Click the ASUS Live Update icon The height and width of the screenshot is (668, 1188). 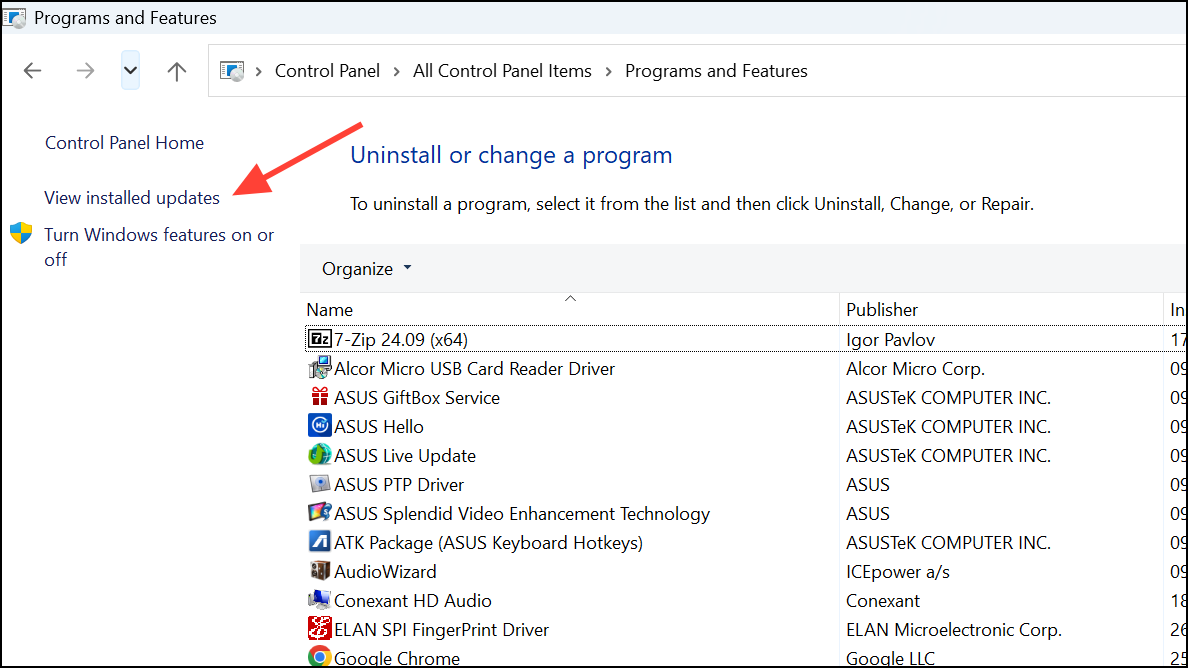[x=319, y=455]
